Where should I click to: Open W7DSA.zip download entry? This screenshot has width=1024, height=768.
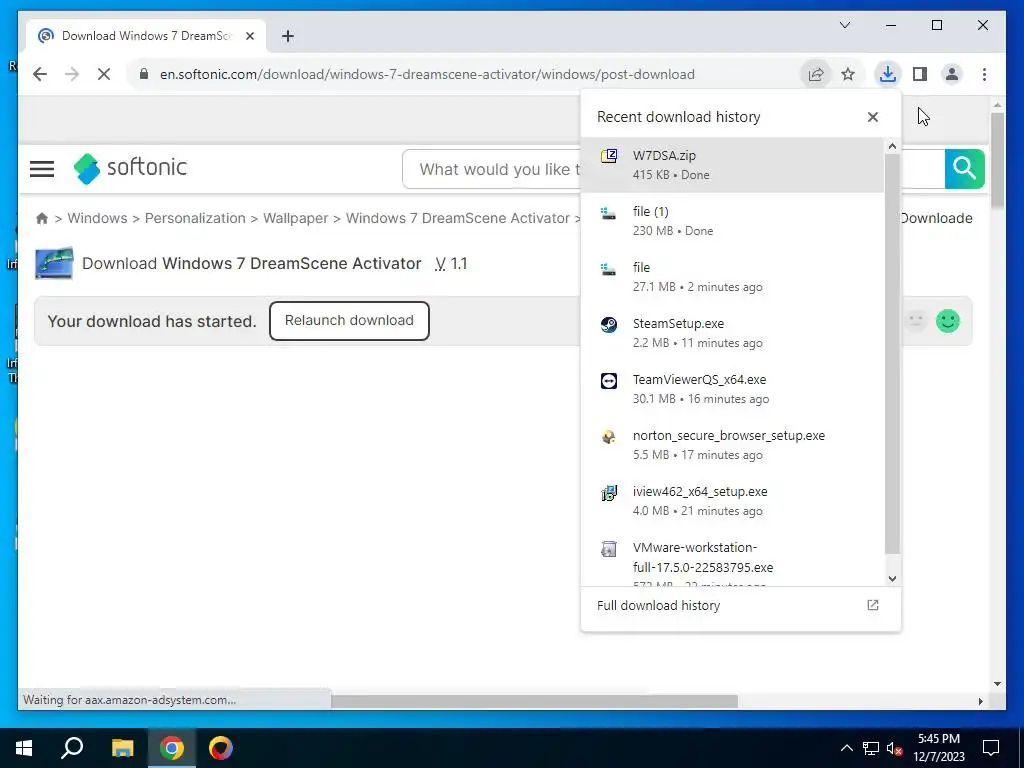click(732, 165)
